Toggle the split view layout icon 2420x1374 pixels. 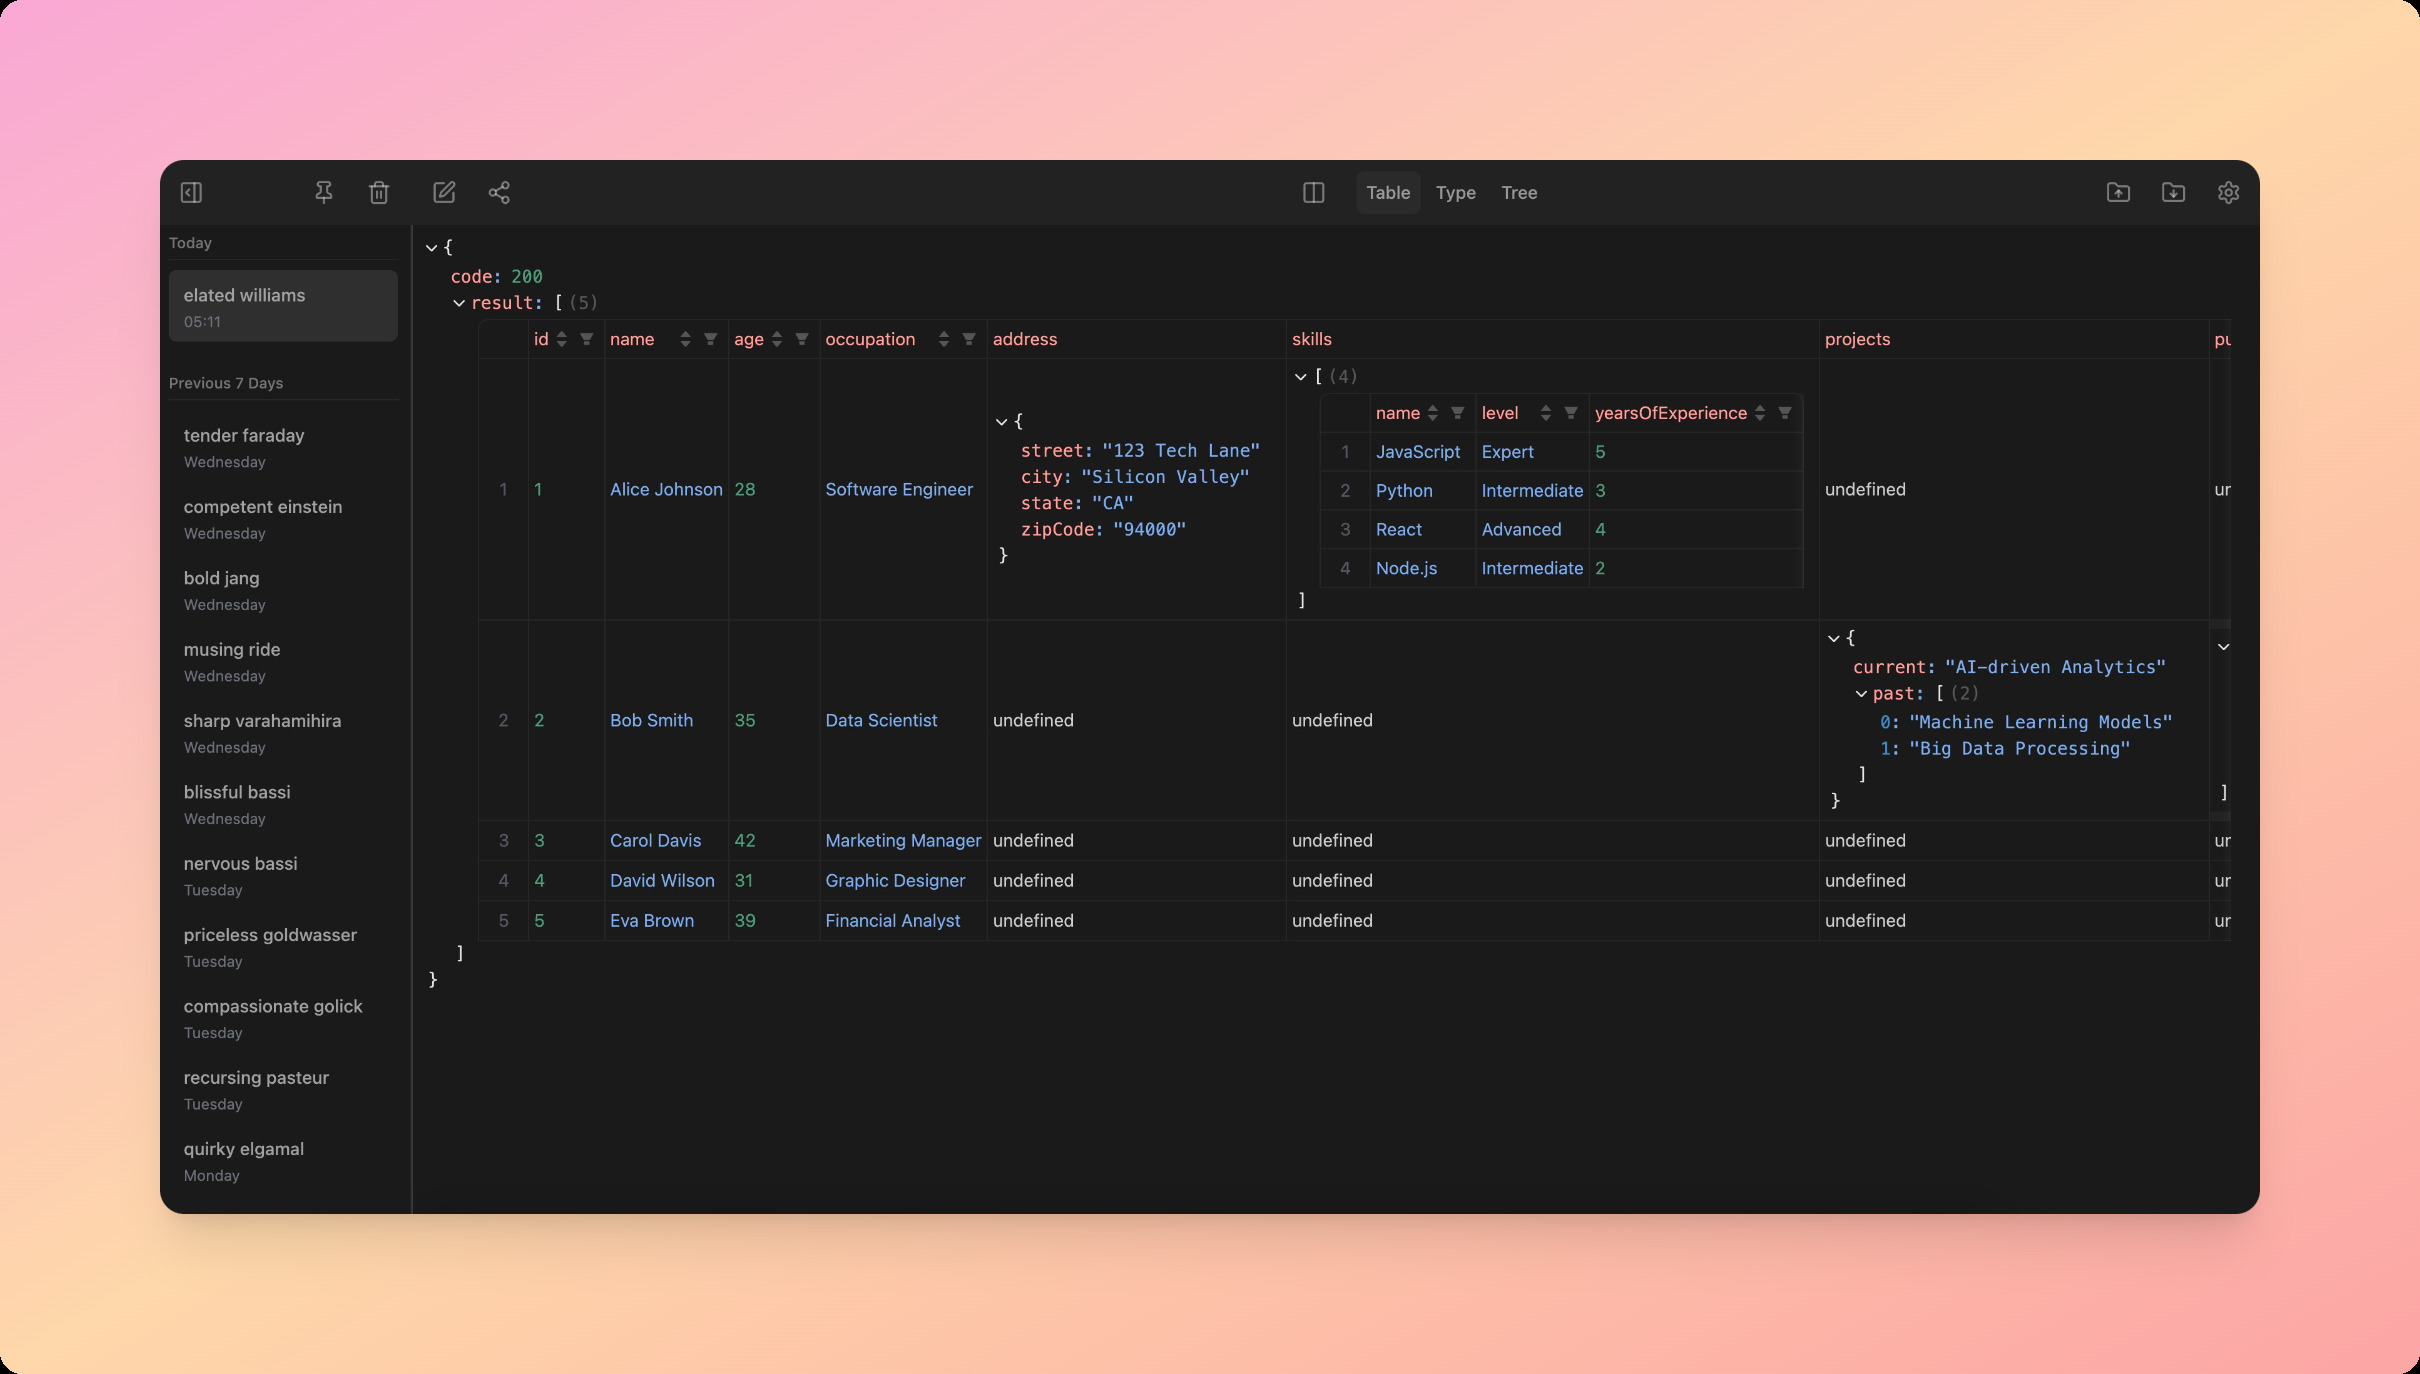[x=1314, y=192]
